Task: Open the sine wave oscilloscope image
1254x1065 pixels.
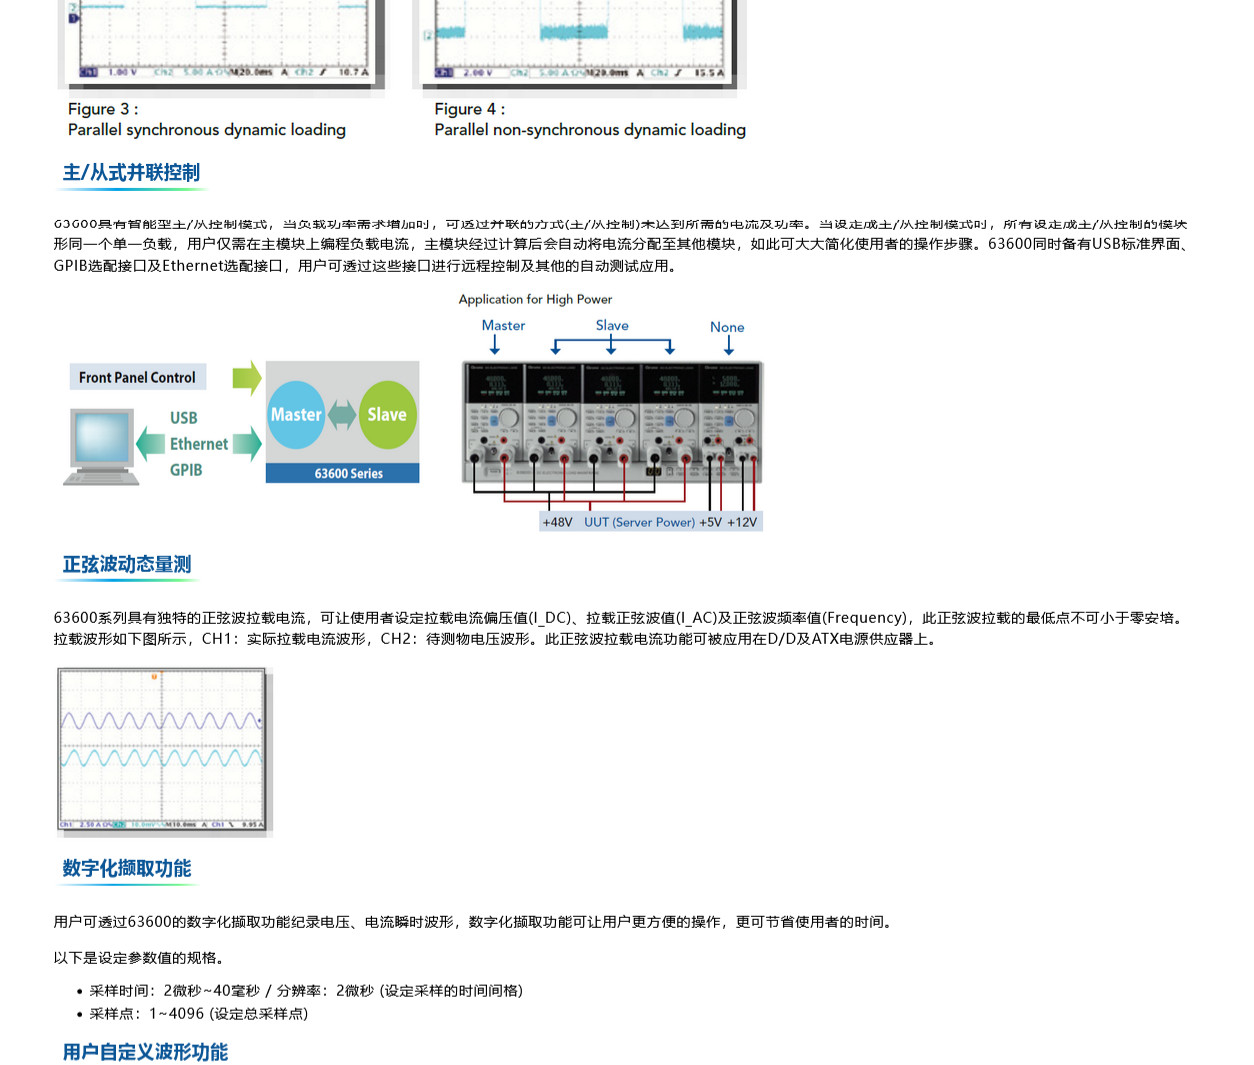Action: [x=163, y=750]
